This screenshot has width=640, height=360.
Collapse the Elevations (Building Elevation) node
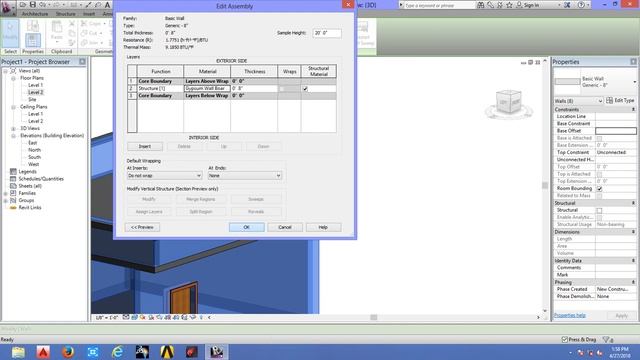pos(13,136)
